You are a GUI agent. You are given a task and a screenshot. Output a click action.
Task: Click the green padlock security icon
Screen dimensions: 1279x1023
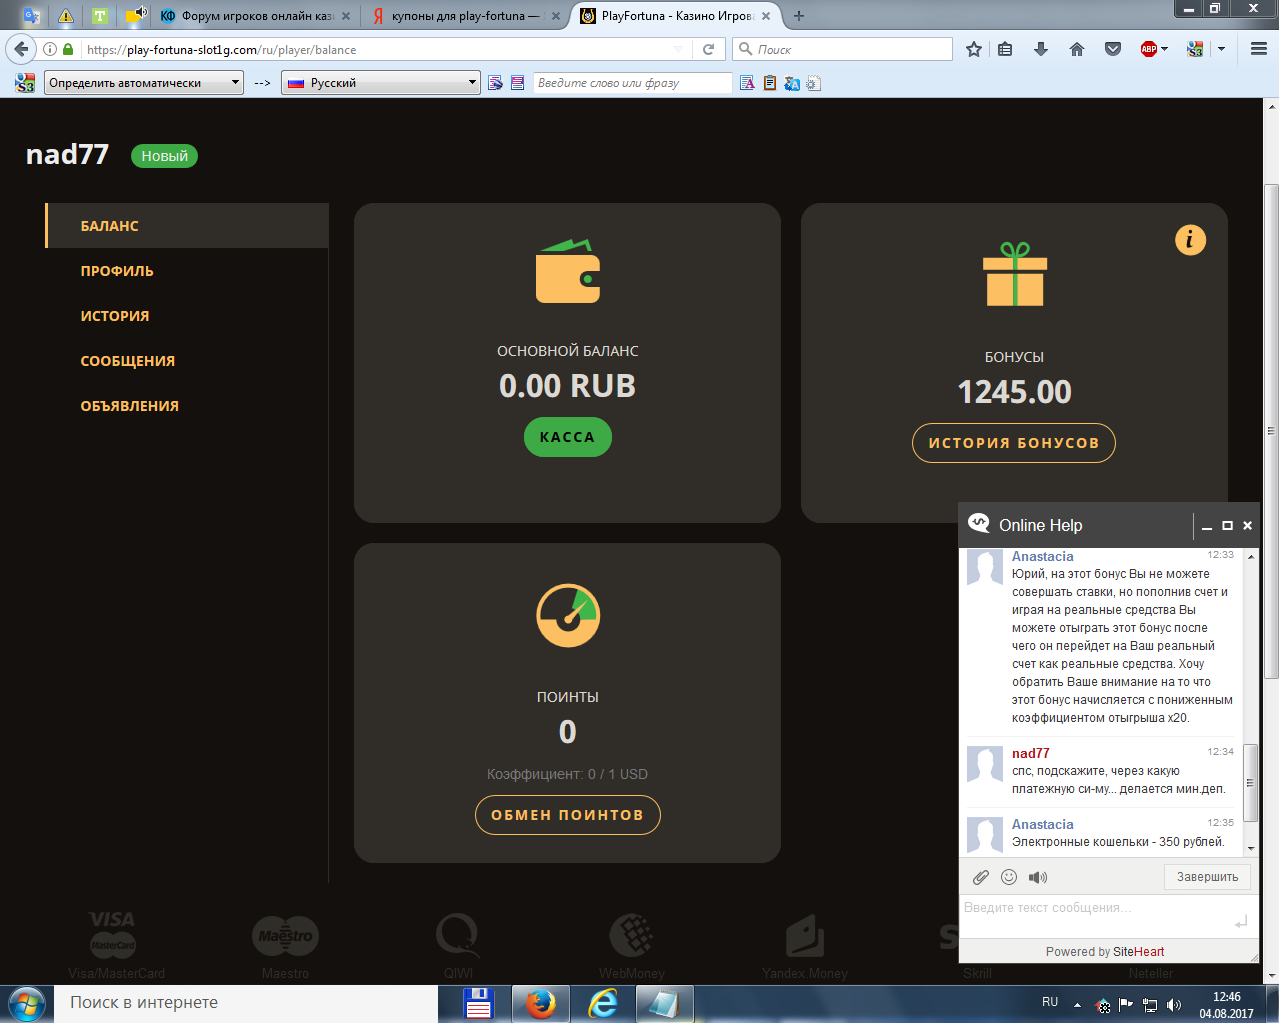pos(68,49)
